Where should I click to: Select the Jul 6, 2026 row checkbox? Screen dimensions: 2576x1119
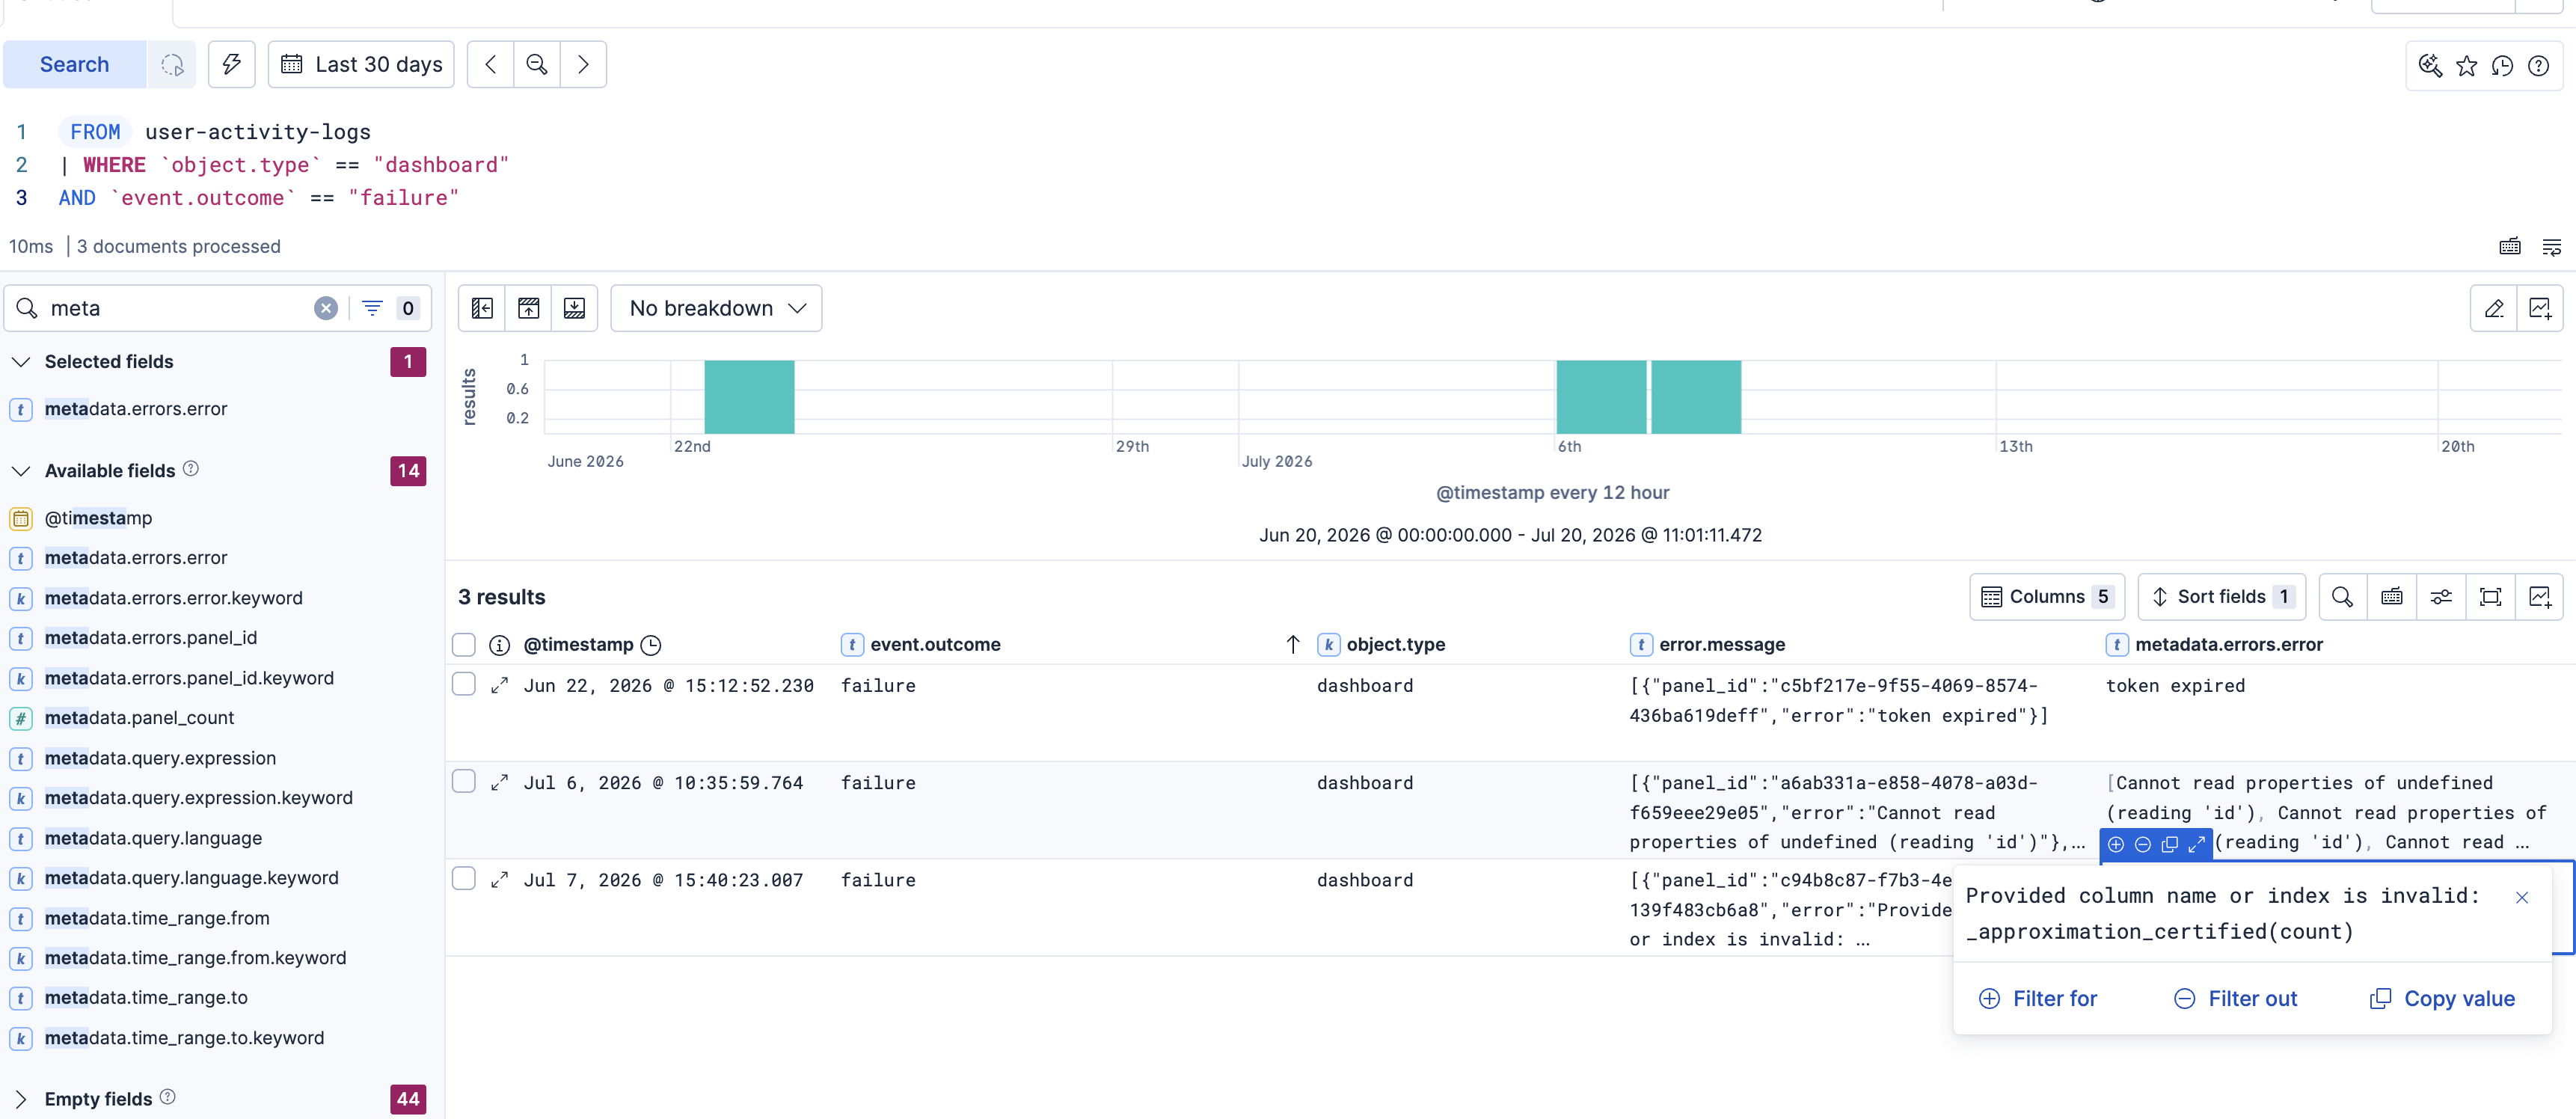point(464,781)
